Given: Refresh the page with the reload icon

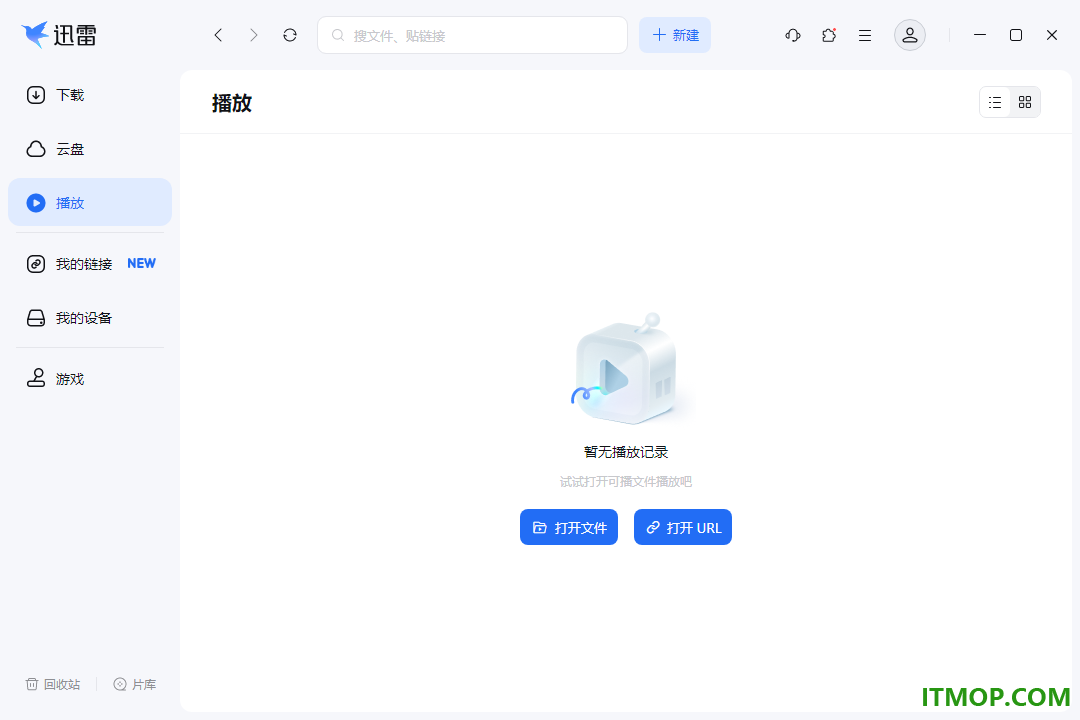Looking at the screenshot, I should click(290, 35).
